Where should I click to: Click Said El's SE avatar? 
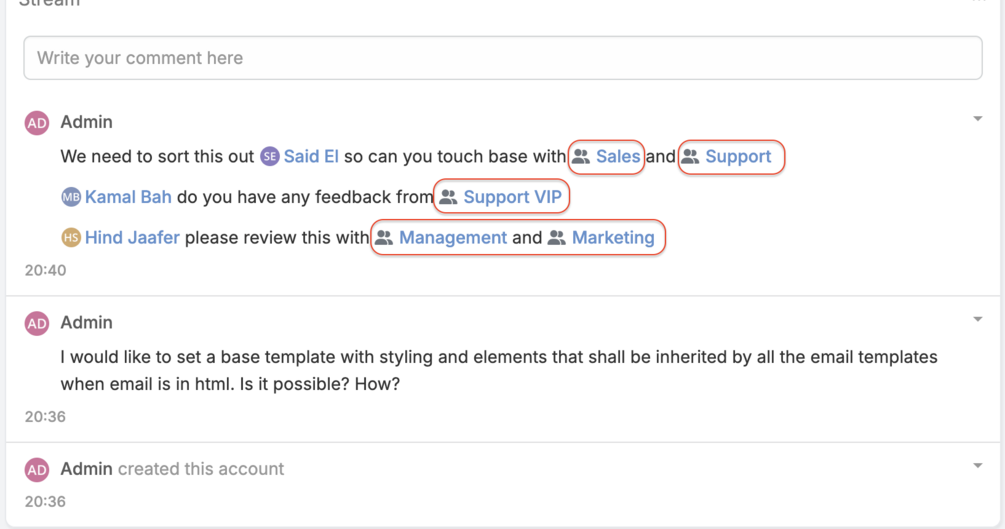[270, 157]
